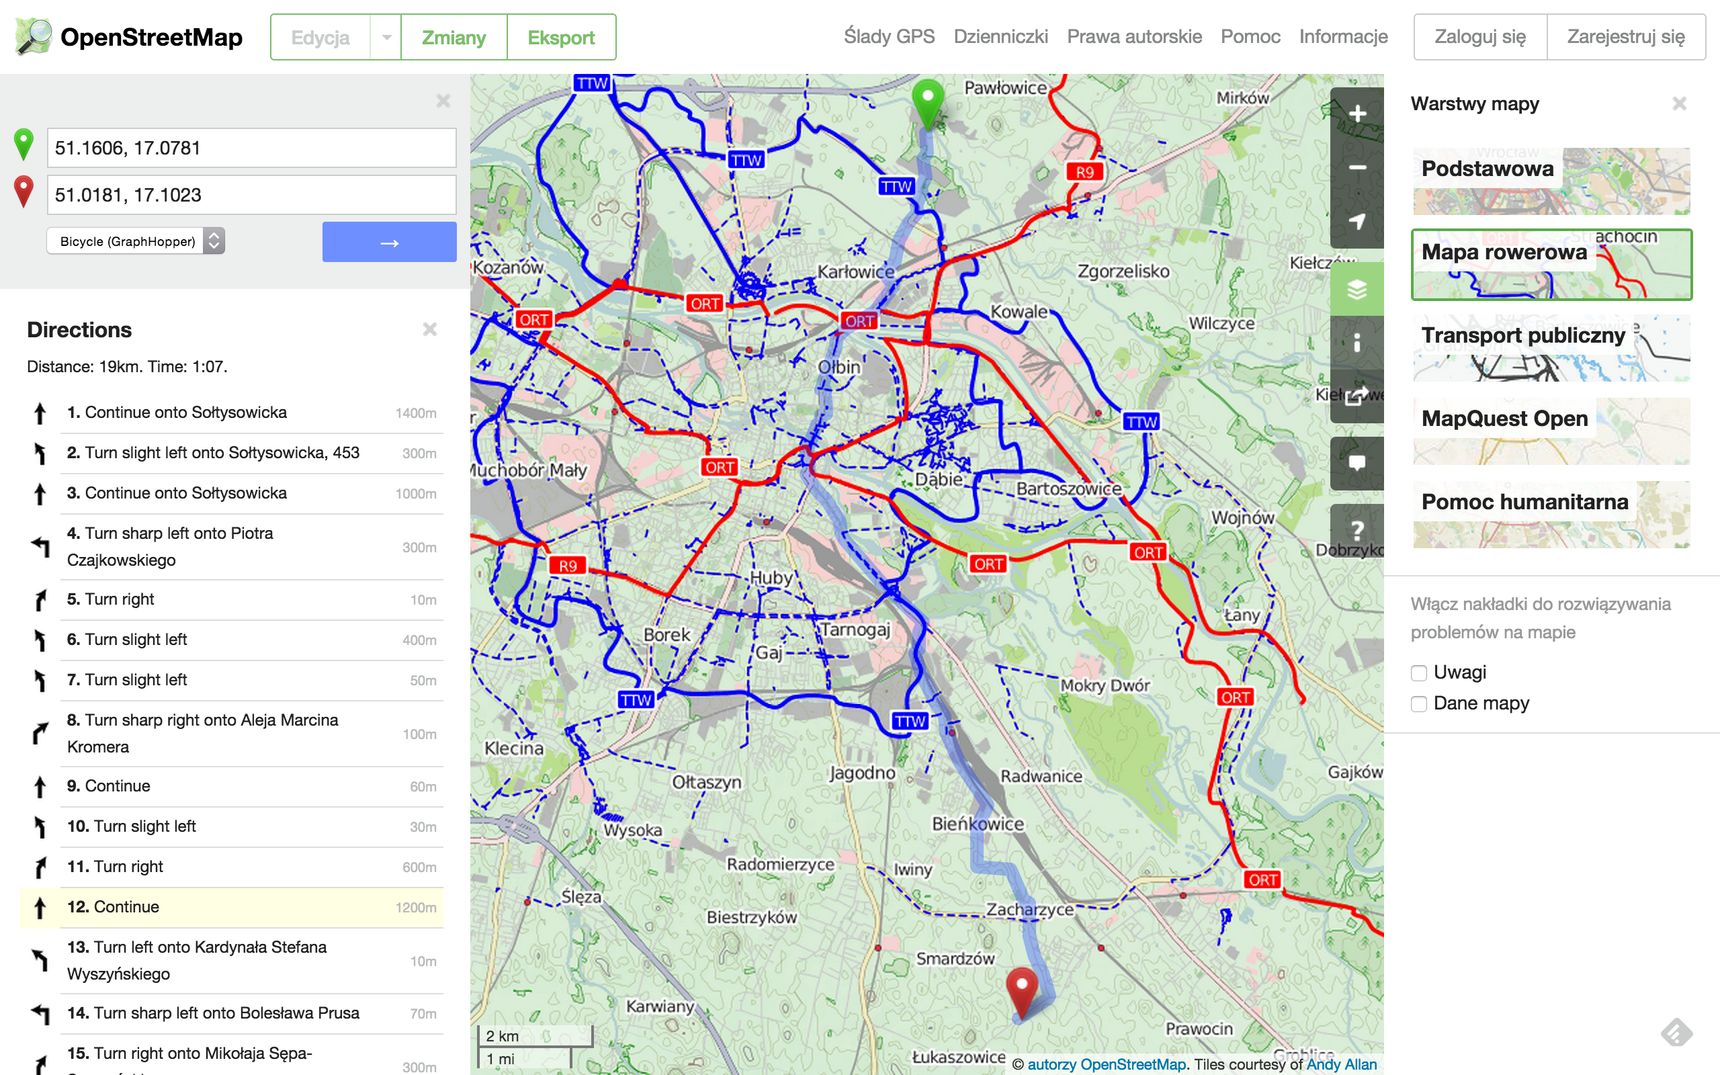
Task: Select the Mapa rowerowa layer
Action: (1551, 265)
